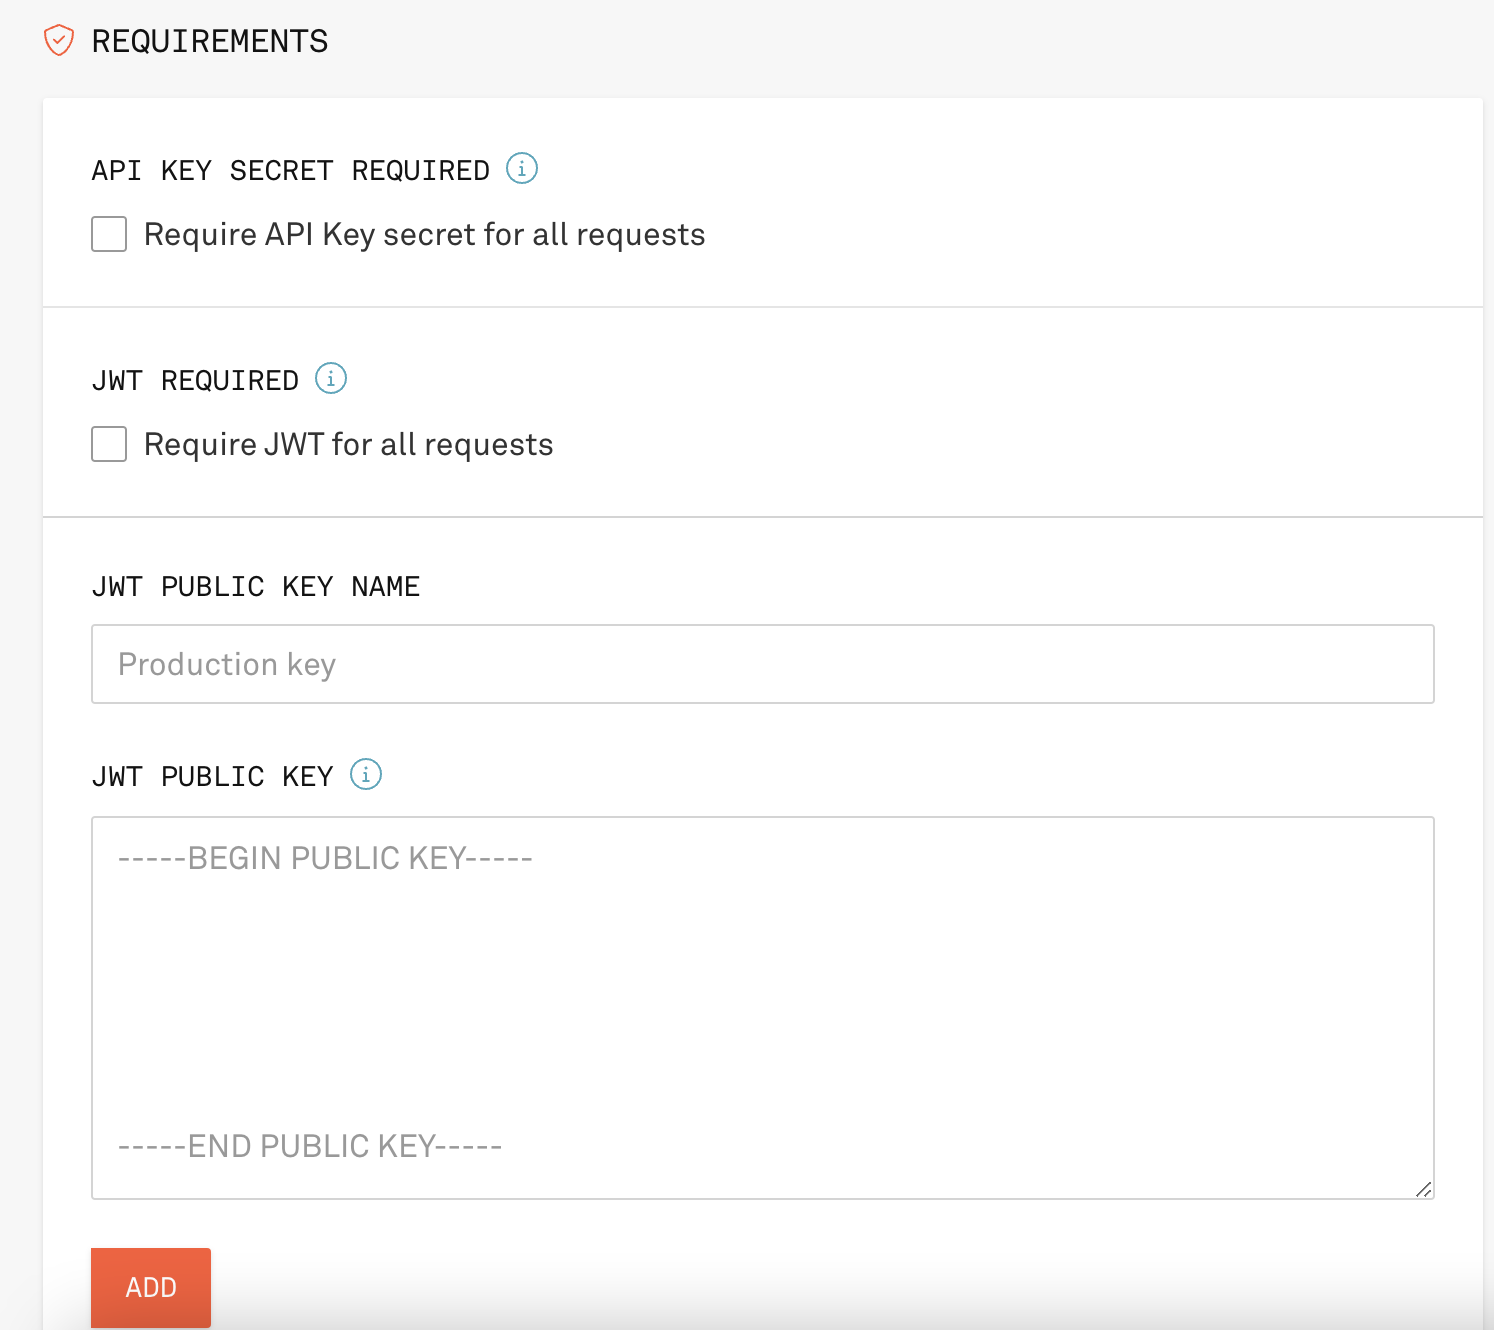This screenshot has height=1330, width=1494.
Task: Open info icon next to JWT Required
Action: (331, 379)
